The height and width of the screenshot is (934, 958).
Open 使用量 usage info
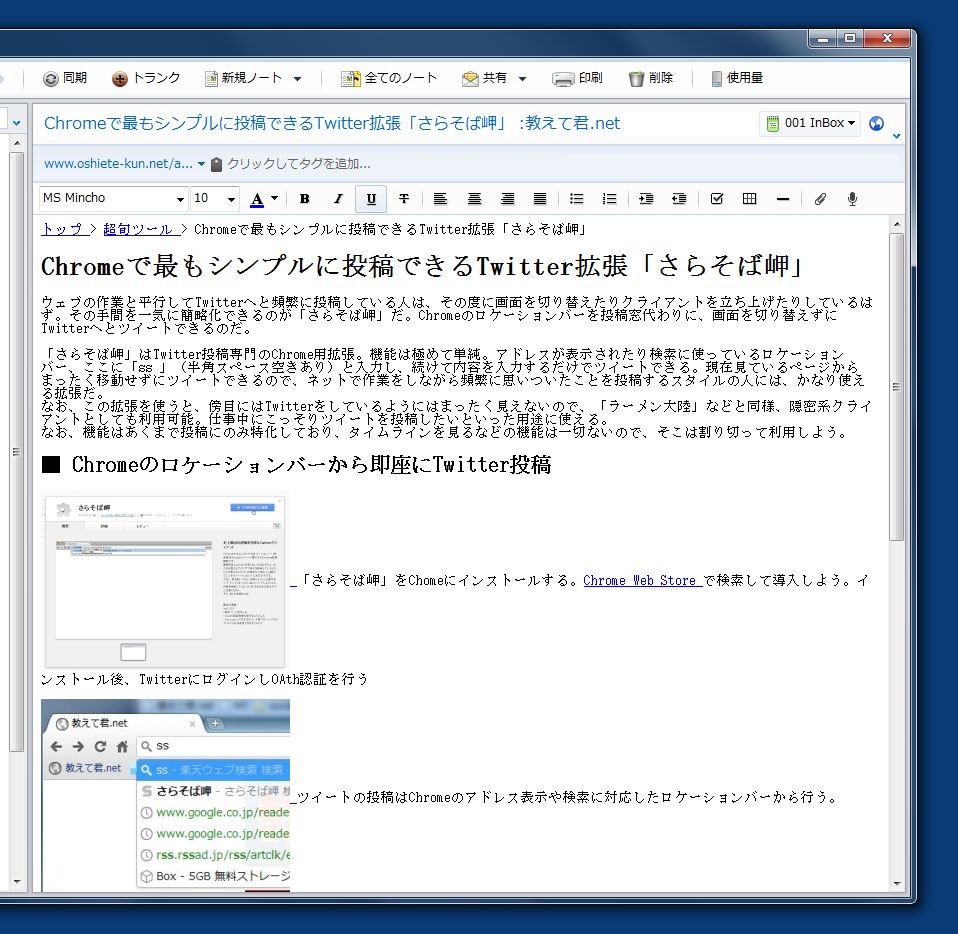(737, 78)
